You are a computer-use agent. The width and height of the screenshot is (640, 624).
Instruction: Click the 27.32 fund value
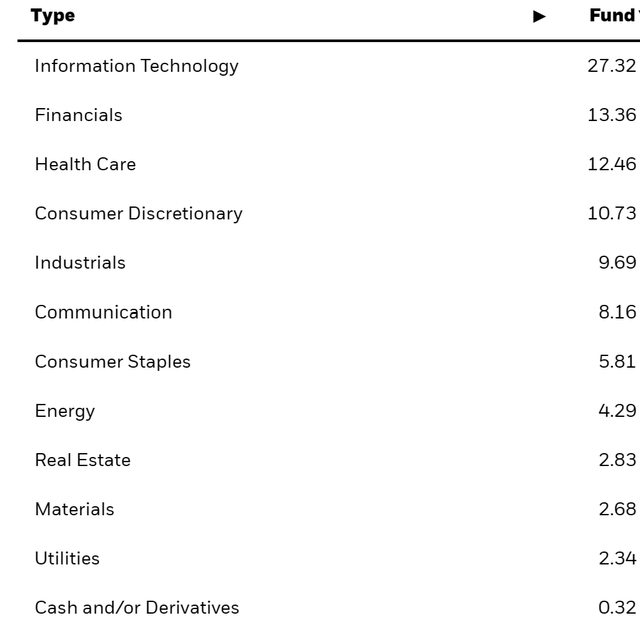point(611,66)
